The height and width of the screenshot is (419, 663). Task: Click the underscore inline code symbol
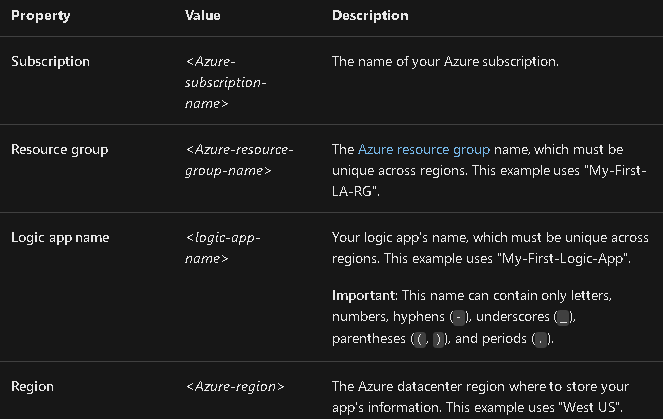565,318
